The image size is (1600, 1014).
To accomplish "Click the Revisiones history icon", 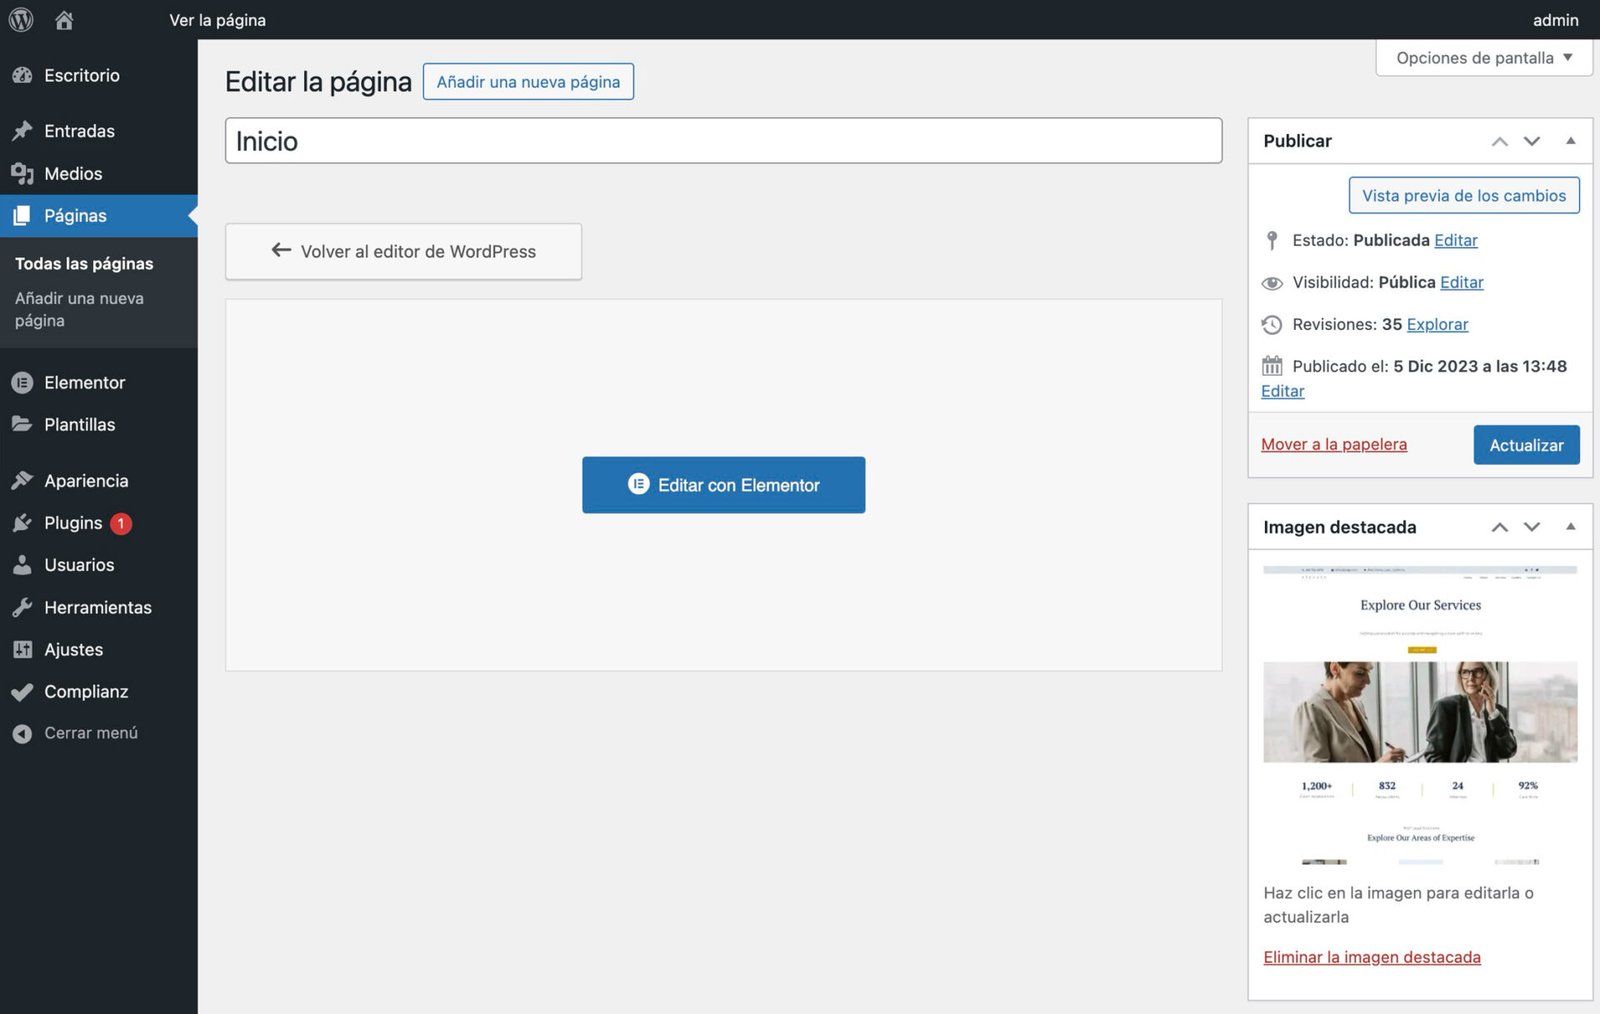I will [x=1272, y=325].
